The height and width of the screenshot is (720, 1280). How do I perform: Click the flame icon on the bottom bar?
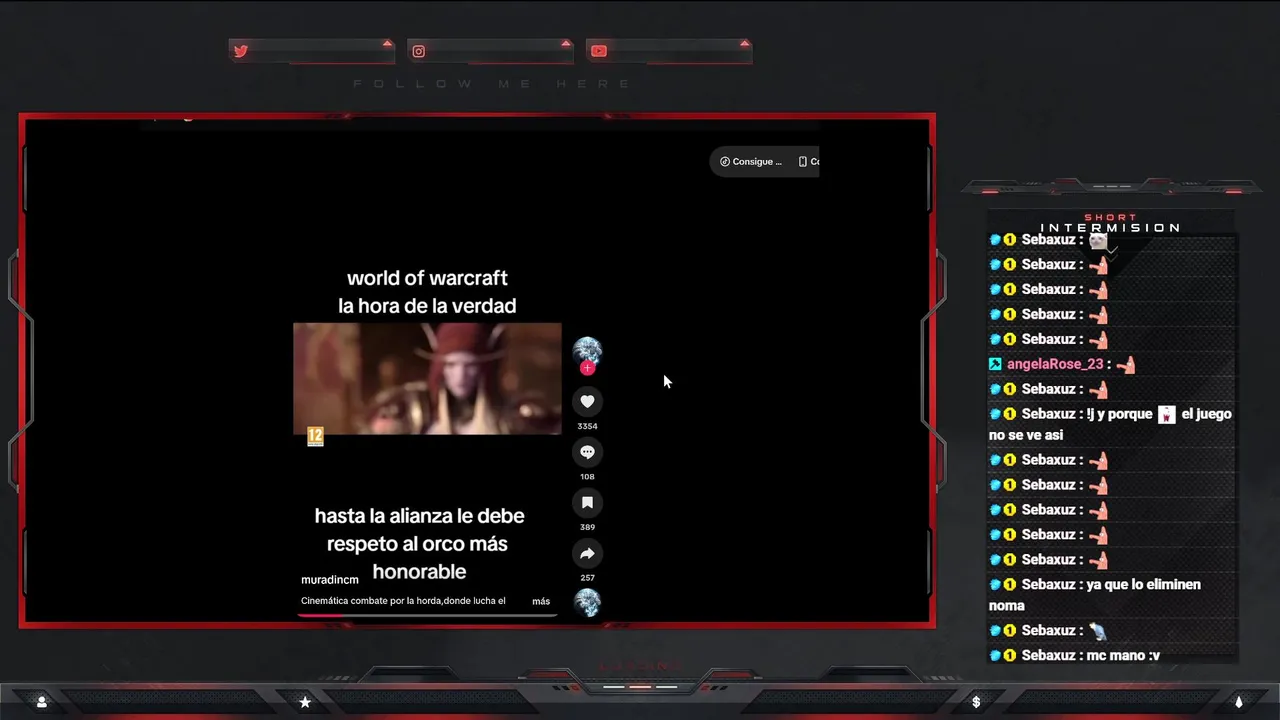click(x=1238, y=702)
